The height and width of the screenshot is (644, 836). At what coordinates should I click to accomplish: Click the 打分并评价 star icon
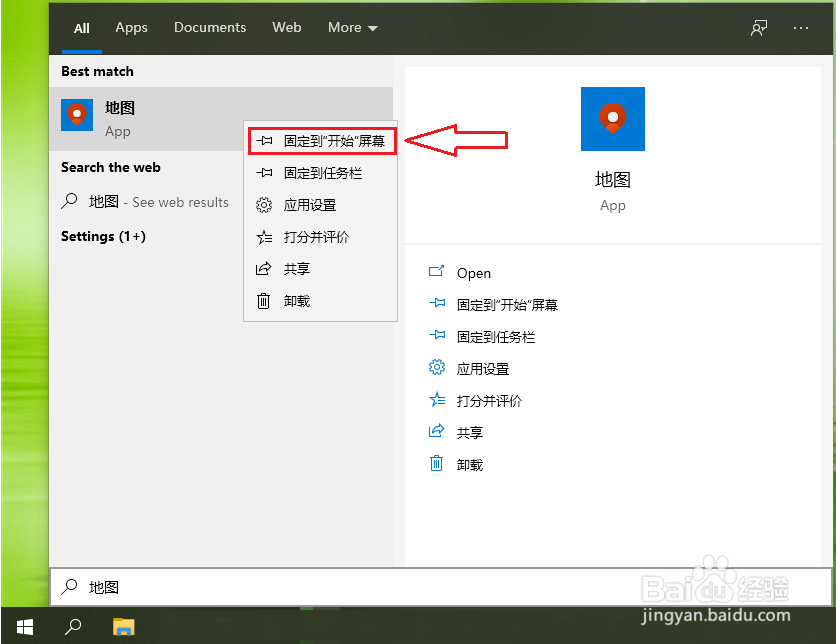[x=437, y=400]
